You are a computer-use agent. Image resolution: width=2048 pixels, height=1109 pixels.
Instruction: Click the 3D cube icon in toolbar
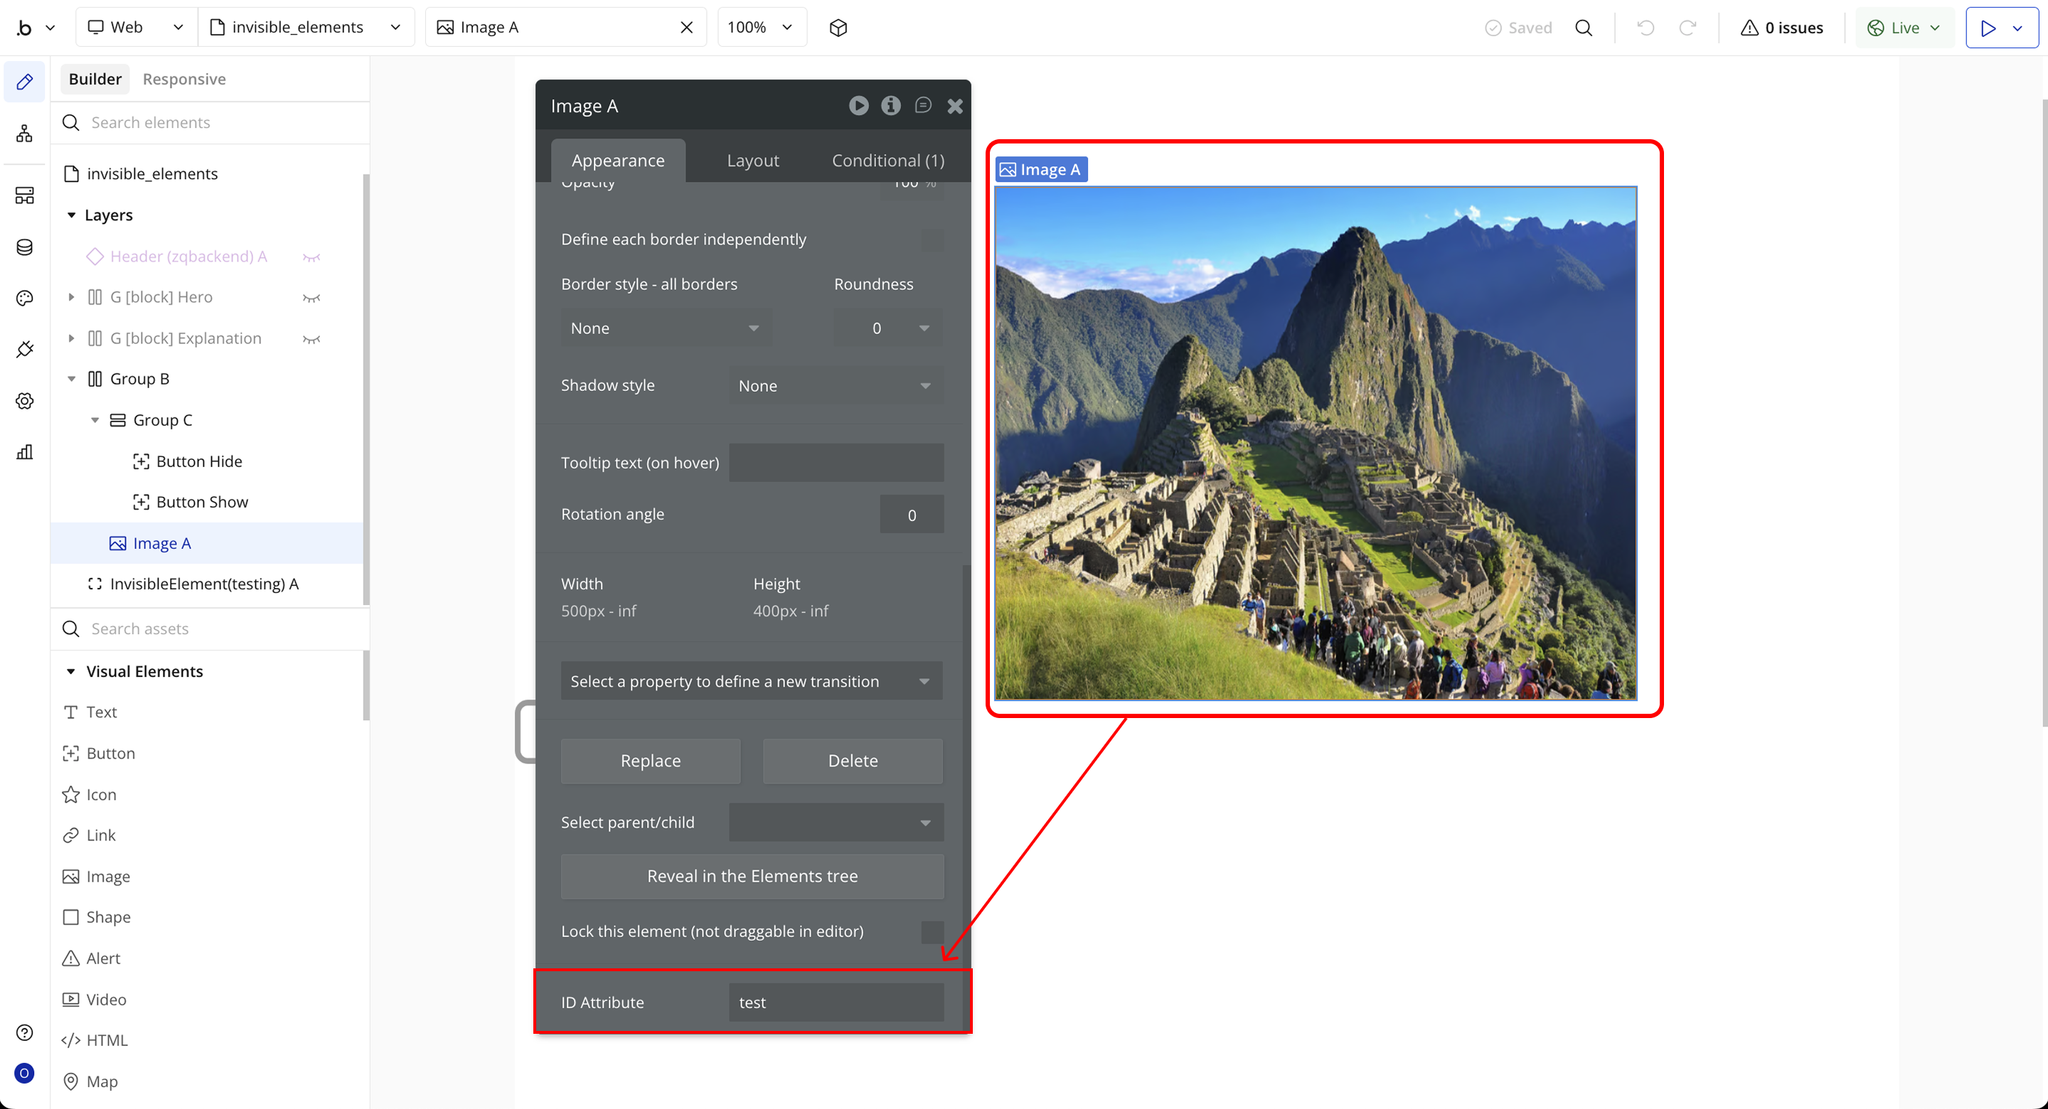(838, 28)
